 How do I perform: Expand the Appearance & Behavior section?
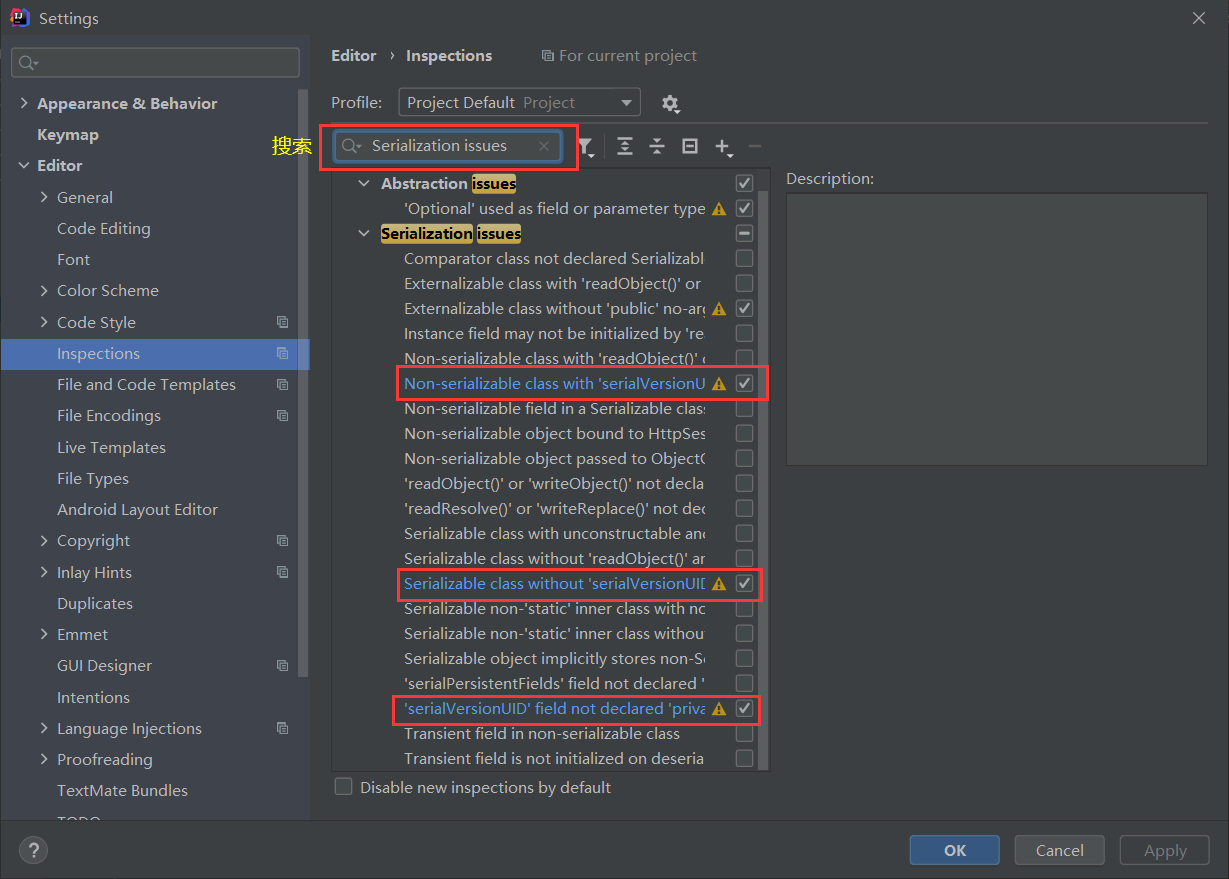(x=24, y=103)
